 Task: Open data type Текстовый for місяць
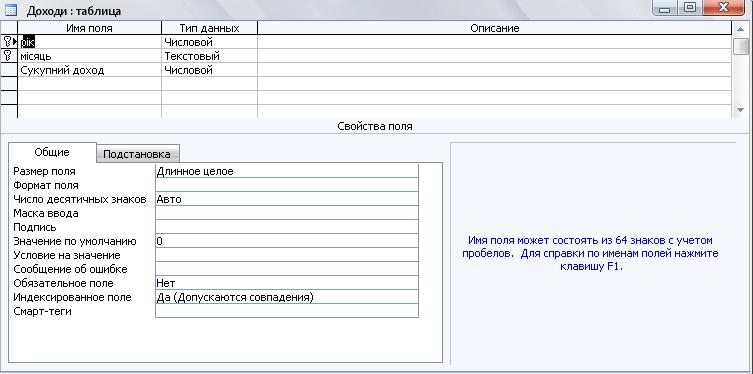point(209,56)
